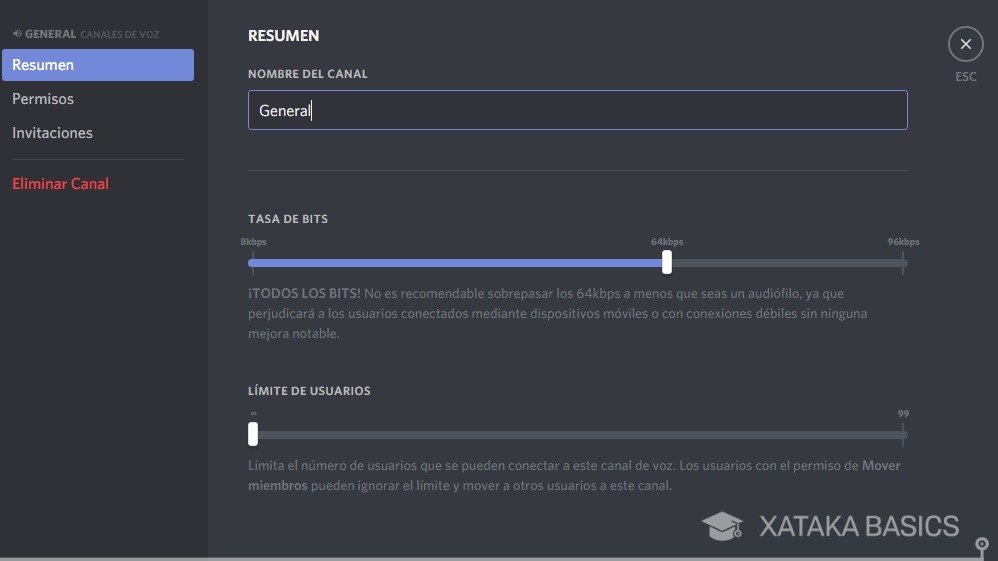Click the grey unfilled bitrate track section

click(x=785, y=263)
